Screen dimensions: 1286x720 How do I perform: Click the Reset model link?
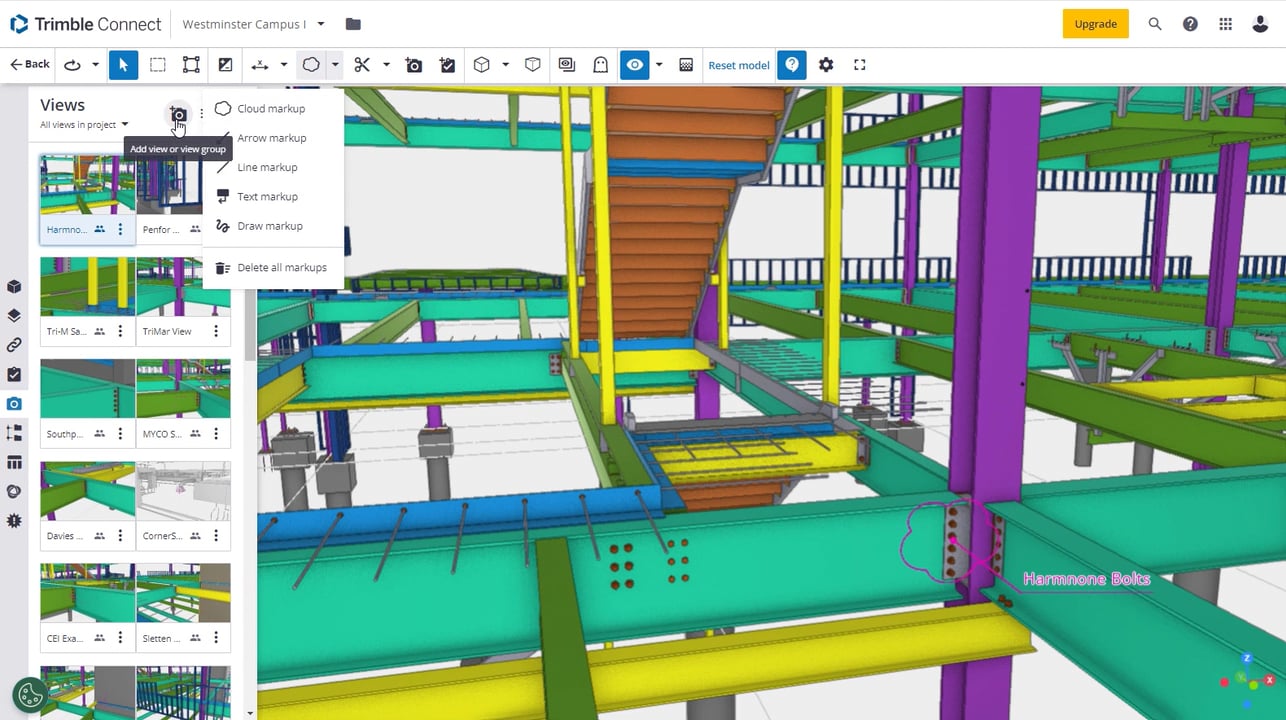pos(739,65)
